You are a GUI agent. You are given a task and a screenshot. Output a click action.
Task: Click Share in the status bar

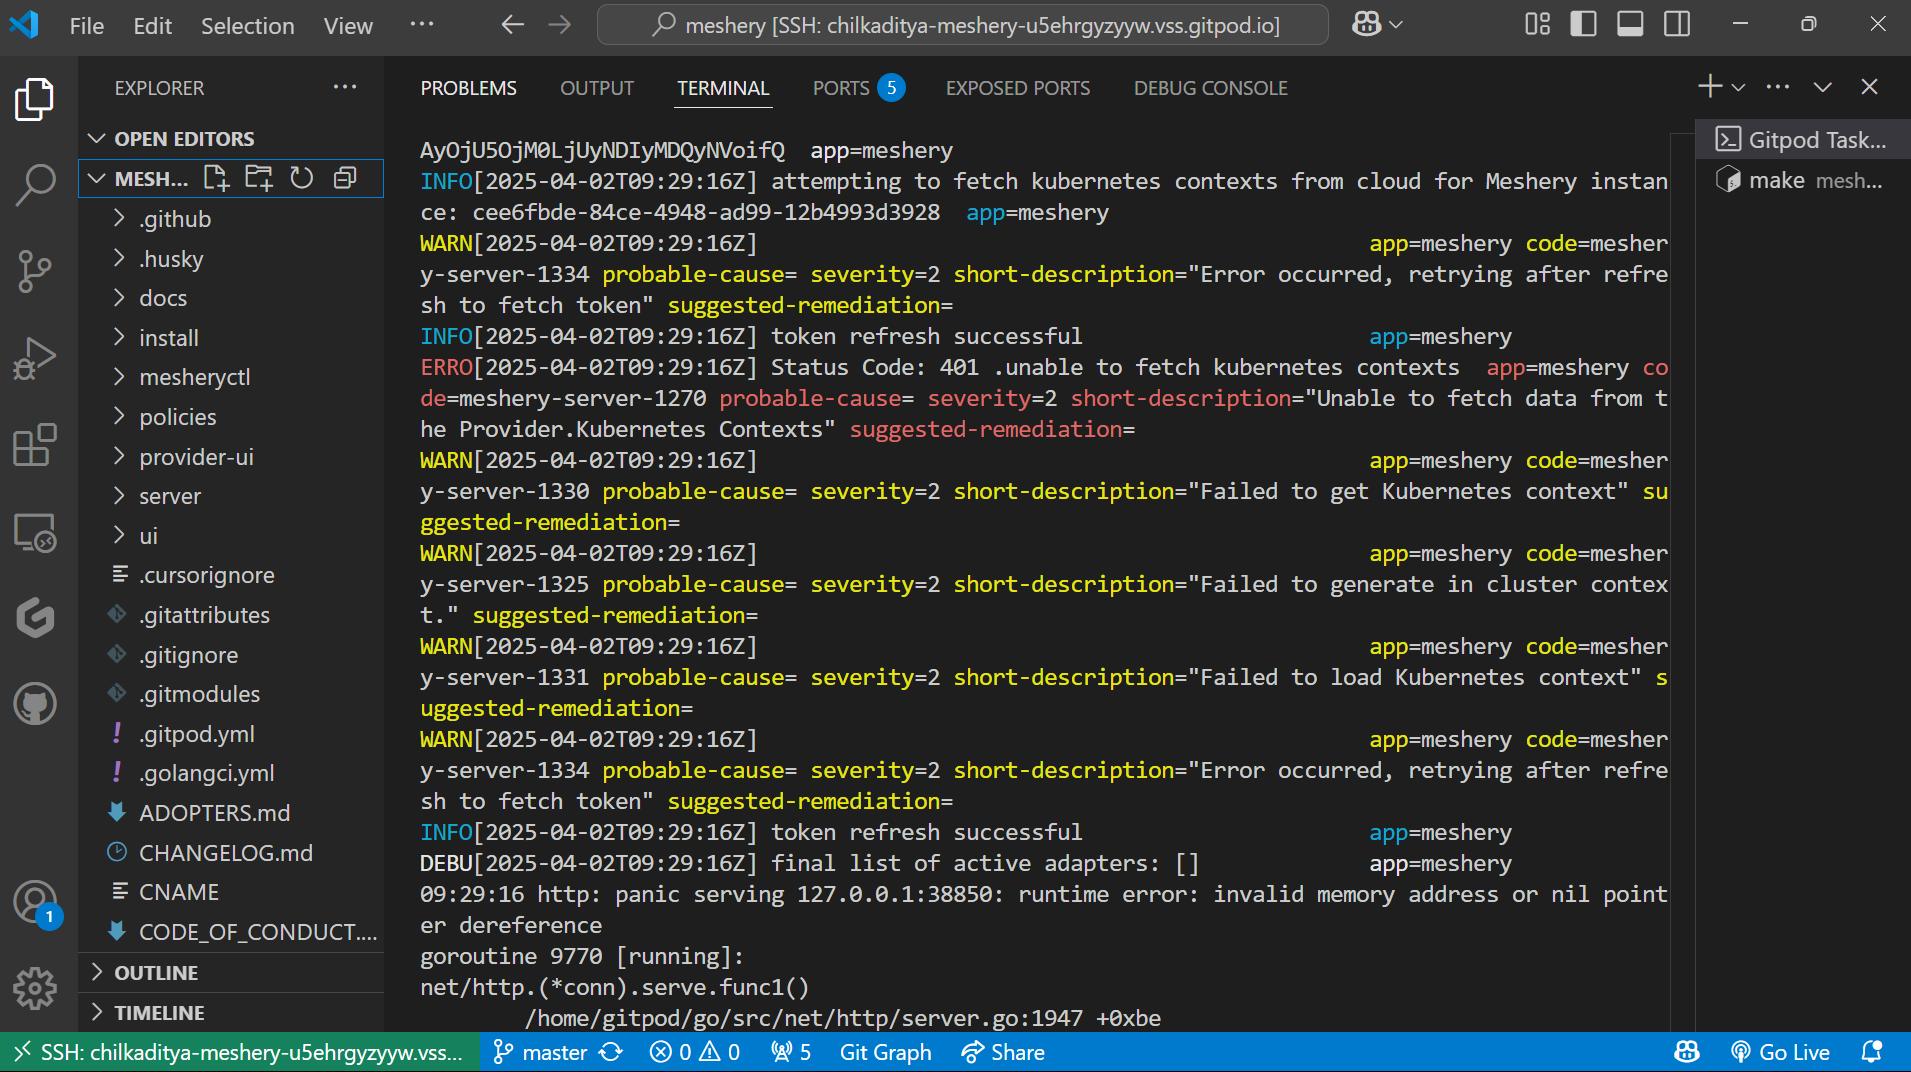point(1003,1052)
